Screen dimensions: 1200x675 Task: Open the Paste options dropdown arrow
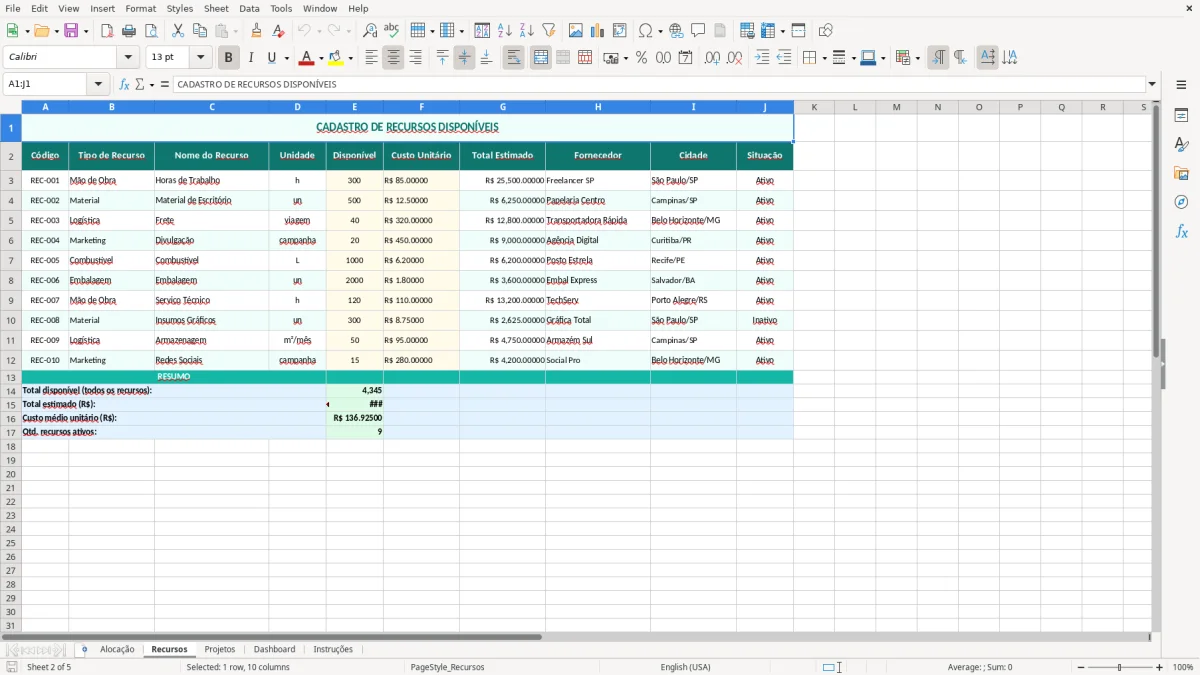click(x=235, y=31)
